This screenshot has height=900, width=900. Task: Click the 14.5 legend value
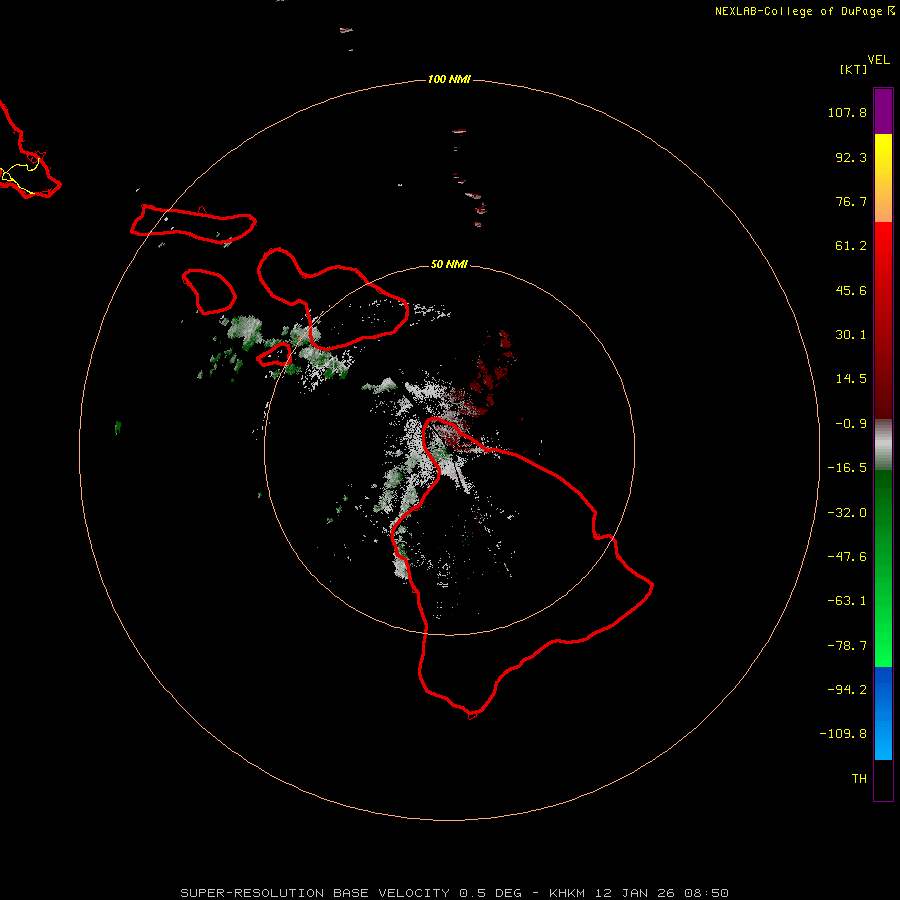click(x=851, y=379)
